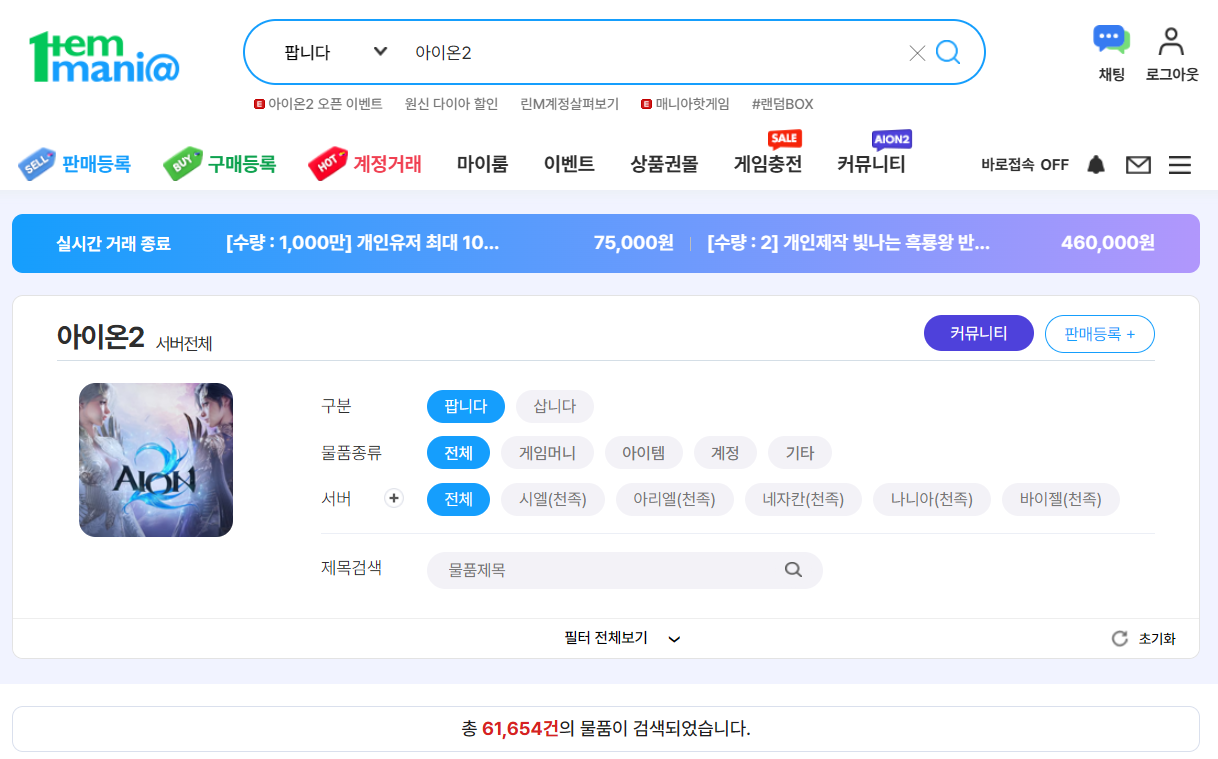Select 전체 in the 서버 filter

pyautogui.click(x=458, y=499)
